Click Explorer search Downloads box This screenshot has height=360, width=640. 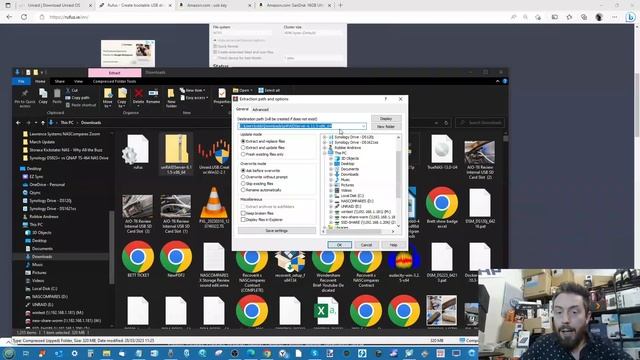(480, 122)
